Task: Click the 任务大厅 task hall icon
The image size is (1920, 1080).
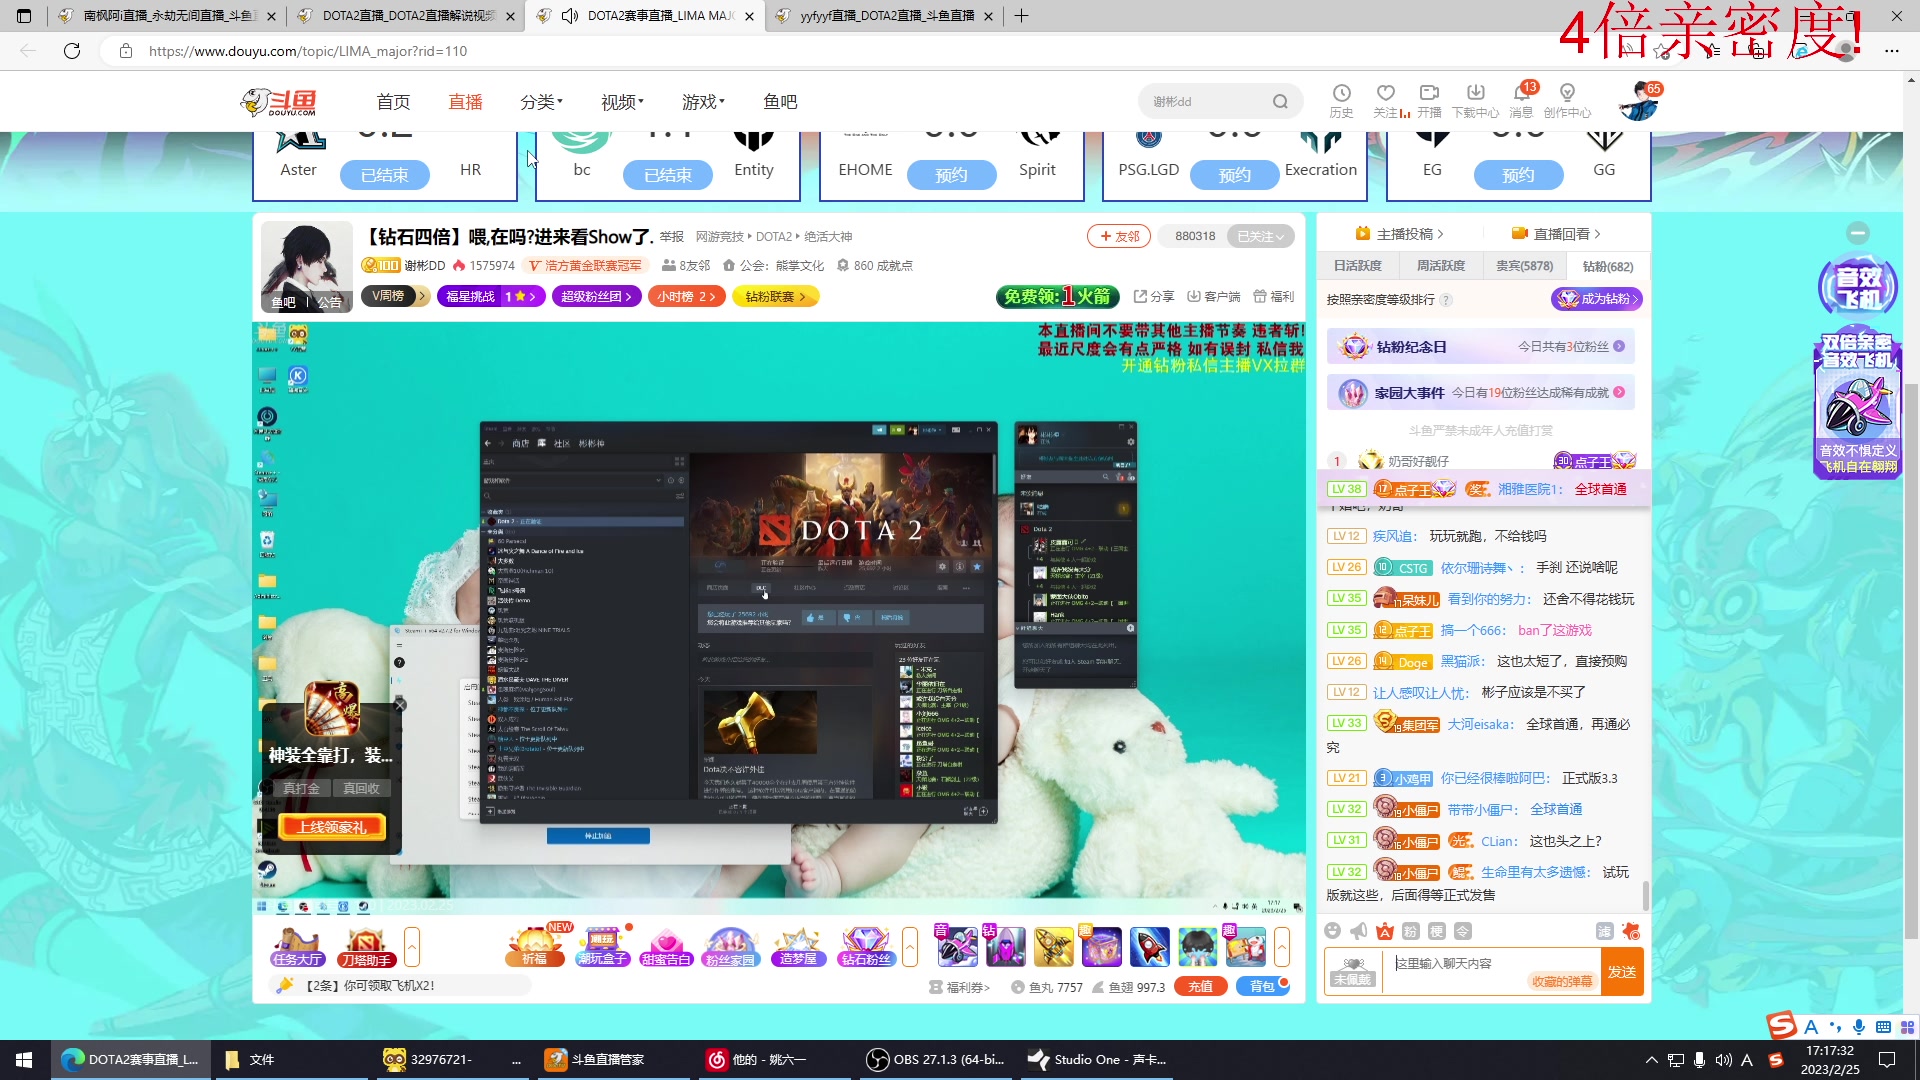Action: coord(297,946)
